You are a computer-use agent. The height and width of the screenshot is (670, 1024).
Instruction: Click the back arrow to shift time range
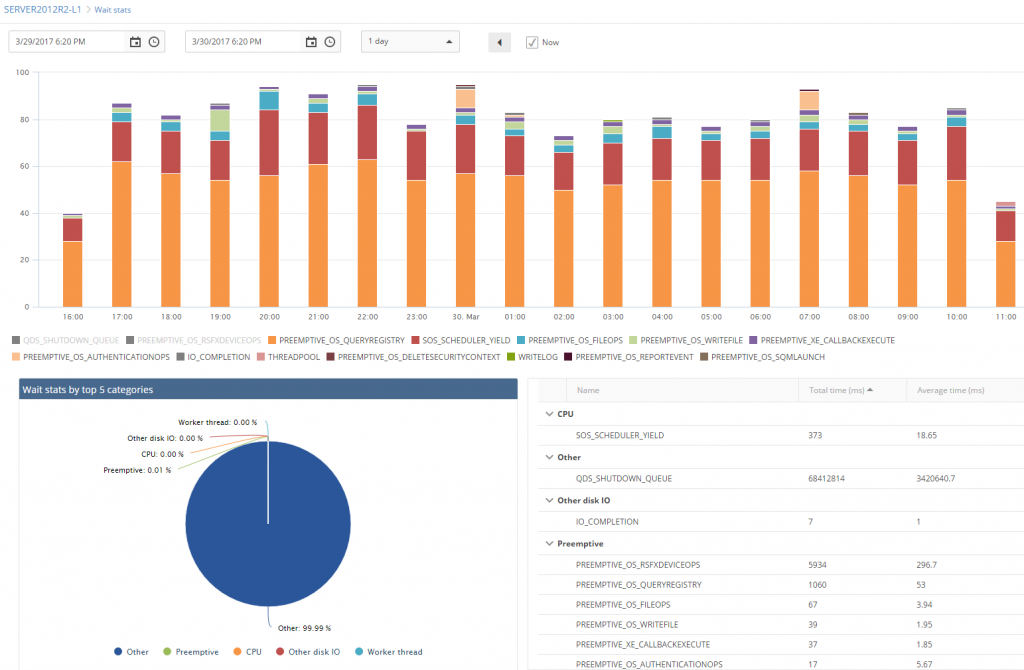click(x=499, y=42)
